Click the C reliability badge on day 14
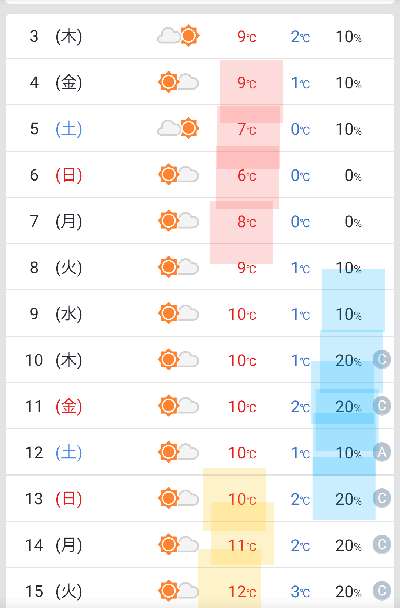Viewport: 400px width, 608px height. [x=381, y=545]
